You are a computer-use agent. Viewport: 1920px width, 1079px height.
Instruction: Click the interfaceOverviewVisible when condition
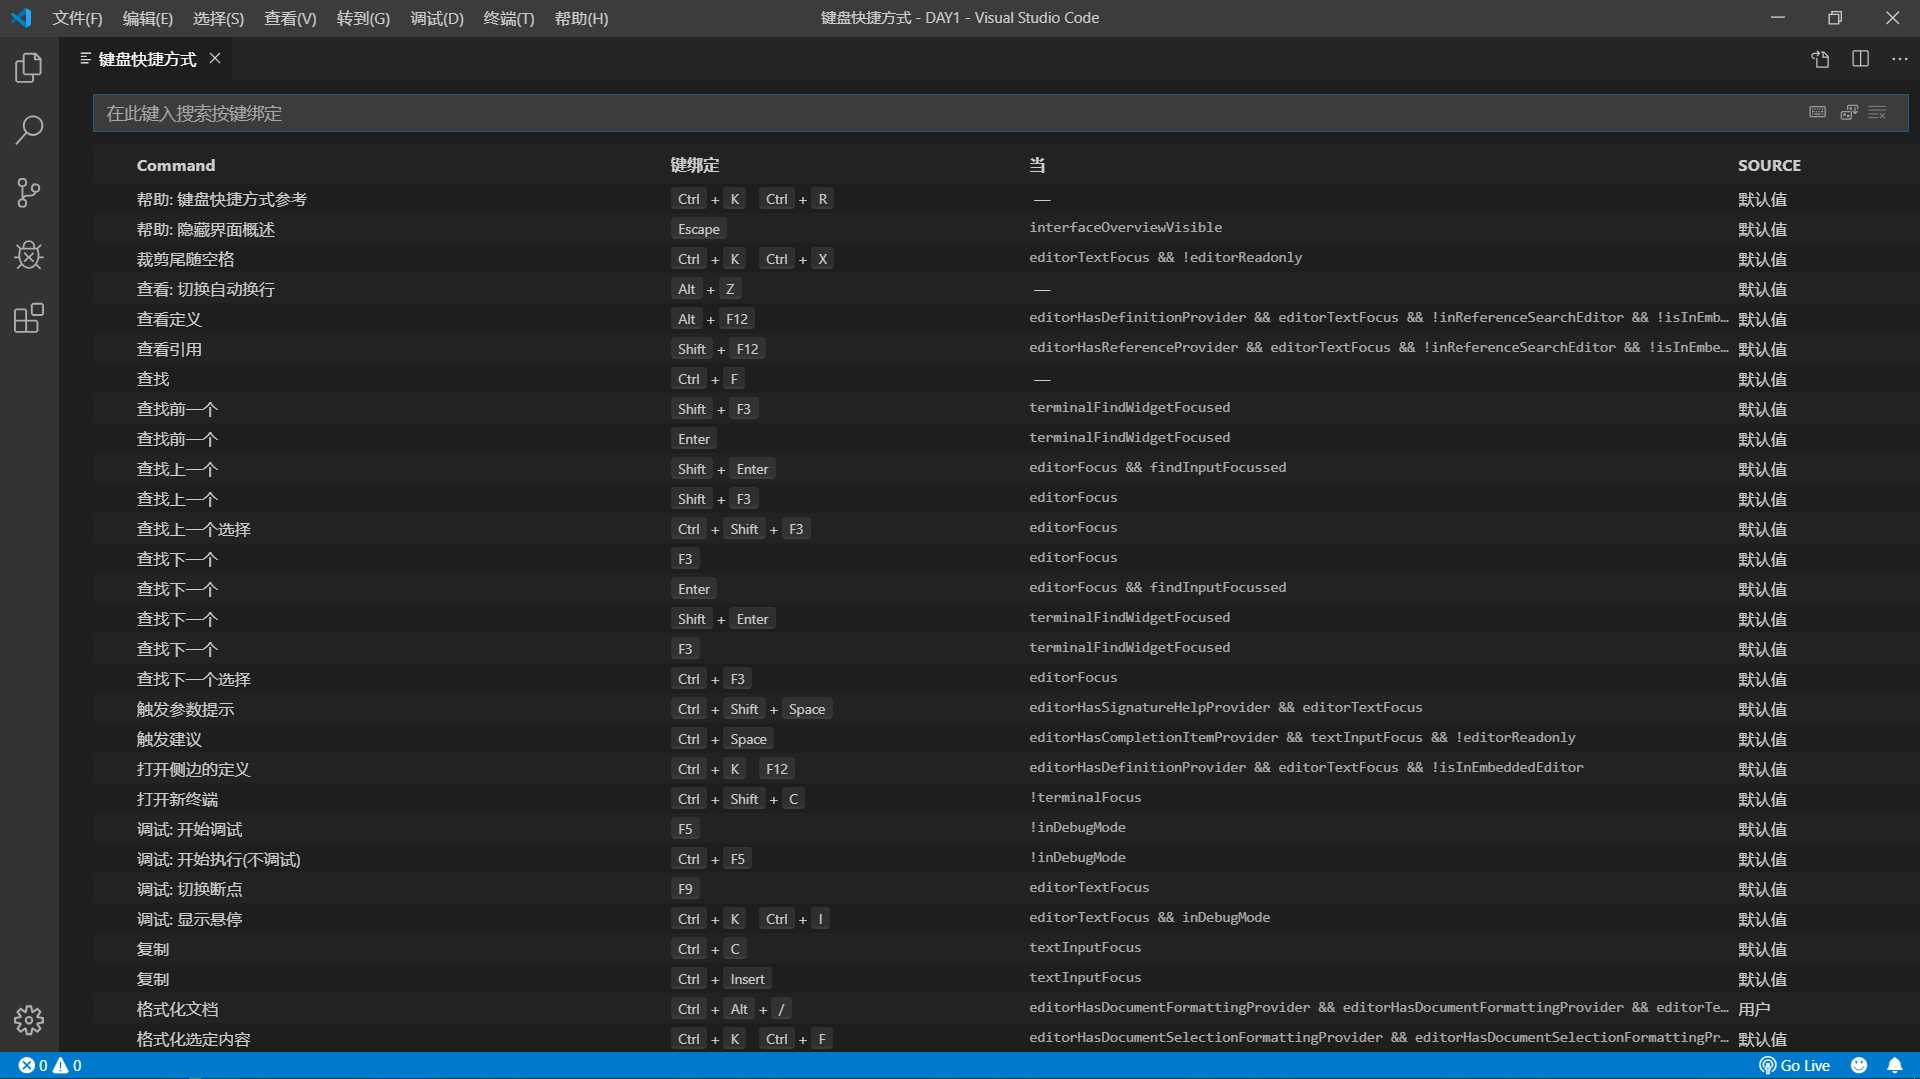click(x=1126, y=227)
